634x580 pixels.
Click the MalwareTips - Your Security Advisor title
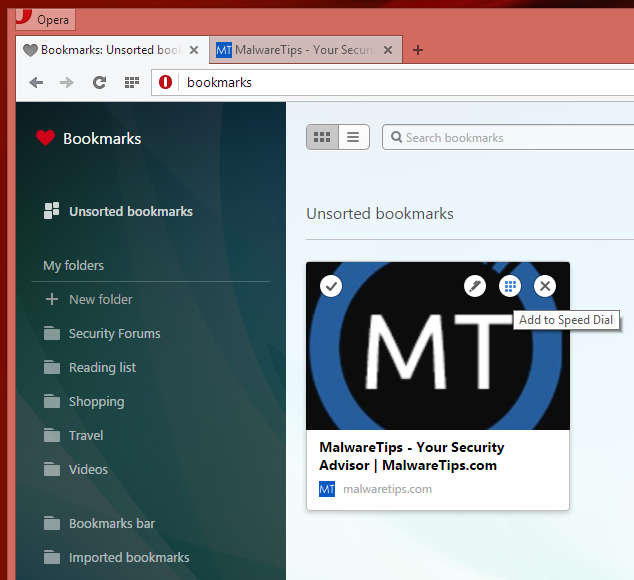[412, 456]
